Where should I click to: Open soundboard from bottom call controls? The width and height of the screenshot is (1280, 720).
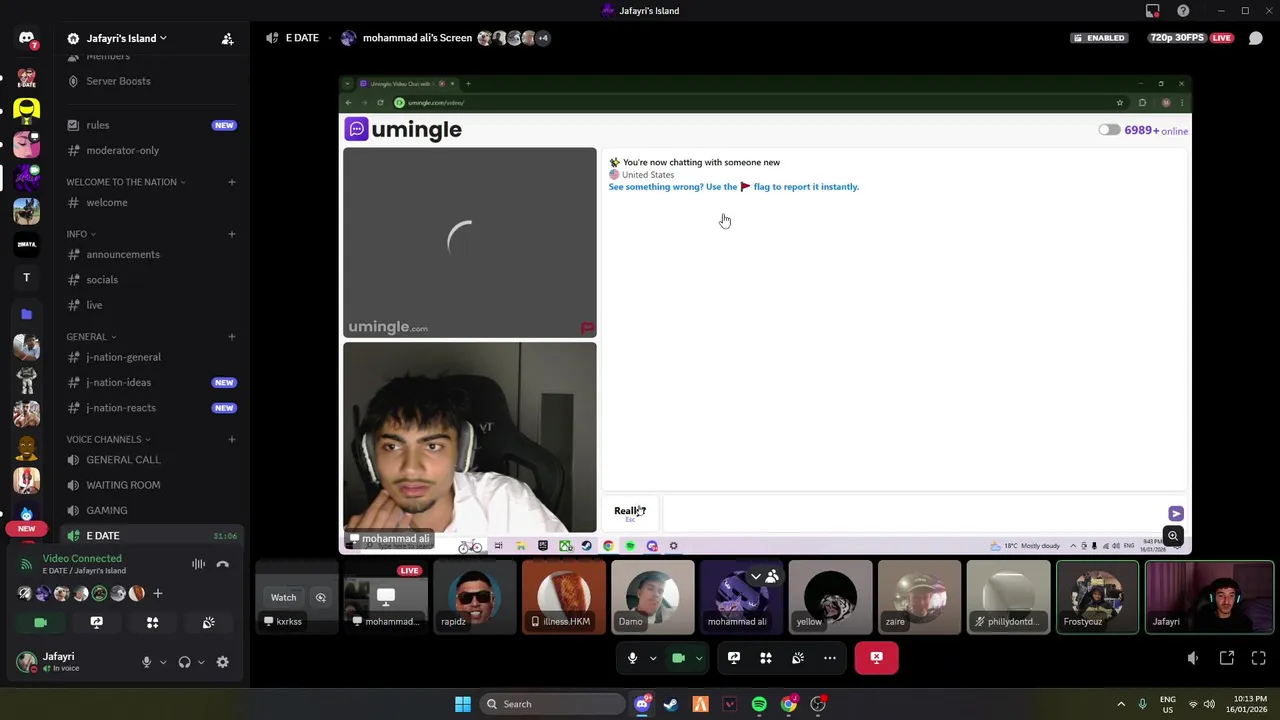(798, 658)
